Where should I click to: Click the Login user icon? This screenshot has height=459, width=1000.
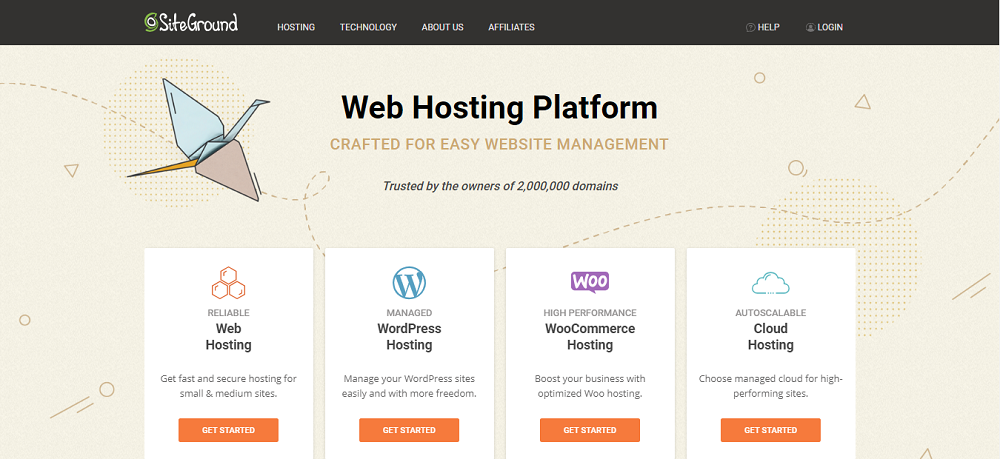click(x=810, y=27)
